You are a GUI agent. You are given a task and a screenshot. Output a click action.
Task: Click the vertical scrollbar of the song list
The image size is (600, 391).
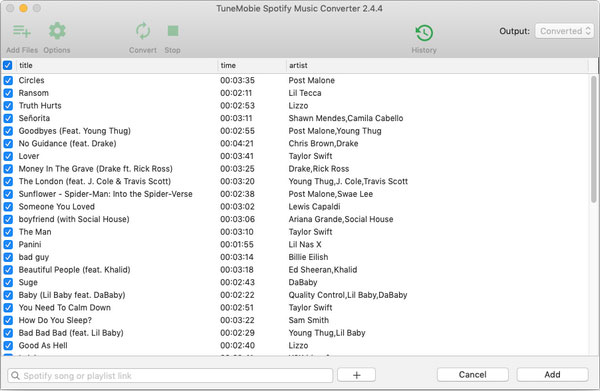[x=593, y=140]
